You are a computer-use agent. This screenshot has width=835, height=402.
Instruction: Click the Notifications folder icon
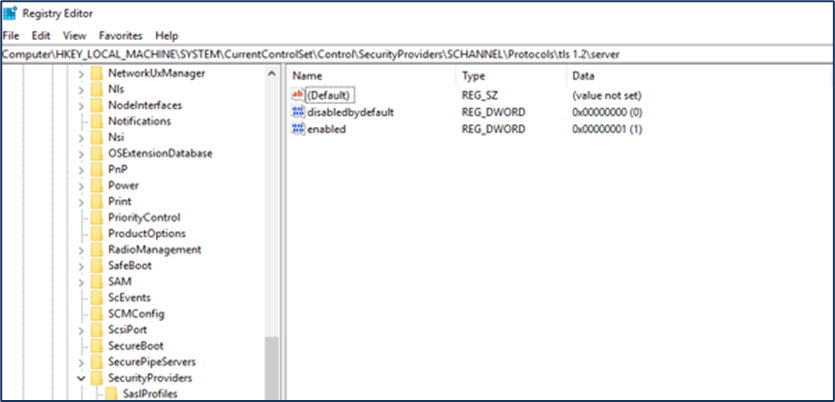click(96, 121)
